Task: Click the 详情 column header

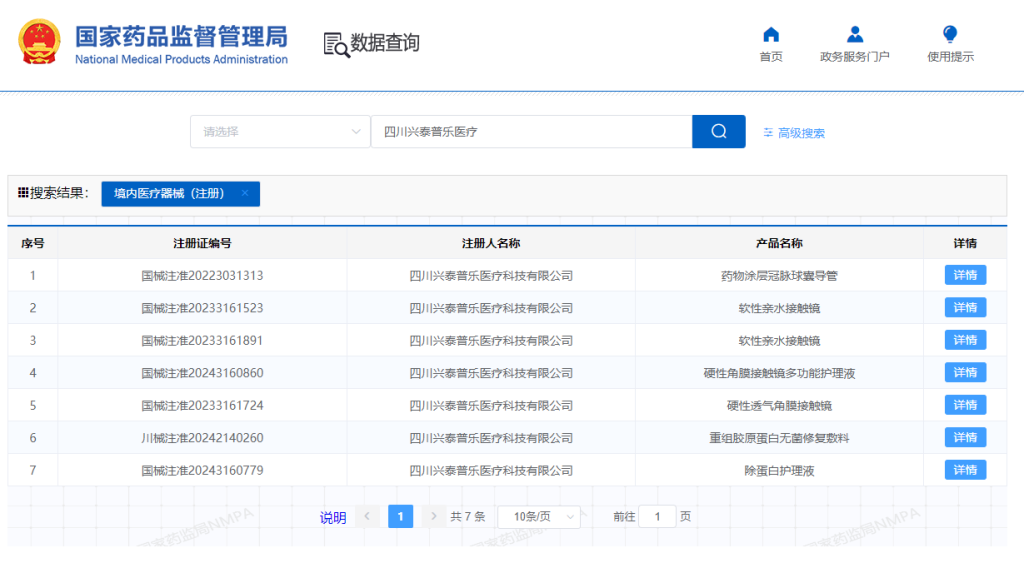Action: (965, 244)
